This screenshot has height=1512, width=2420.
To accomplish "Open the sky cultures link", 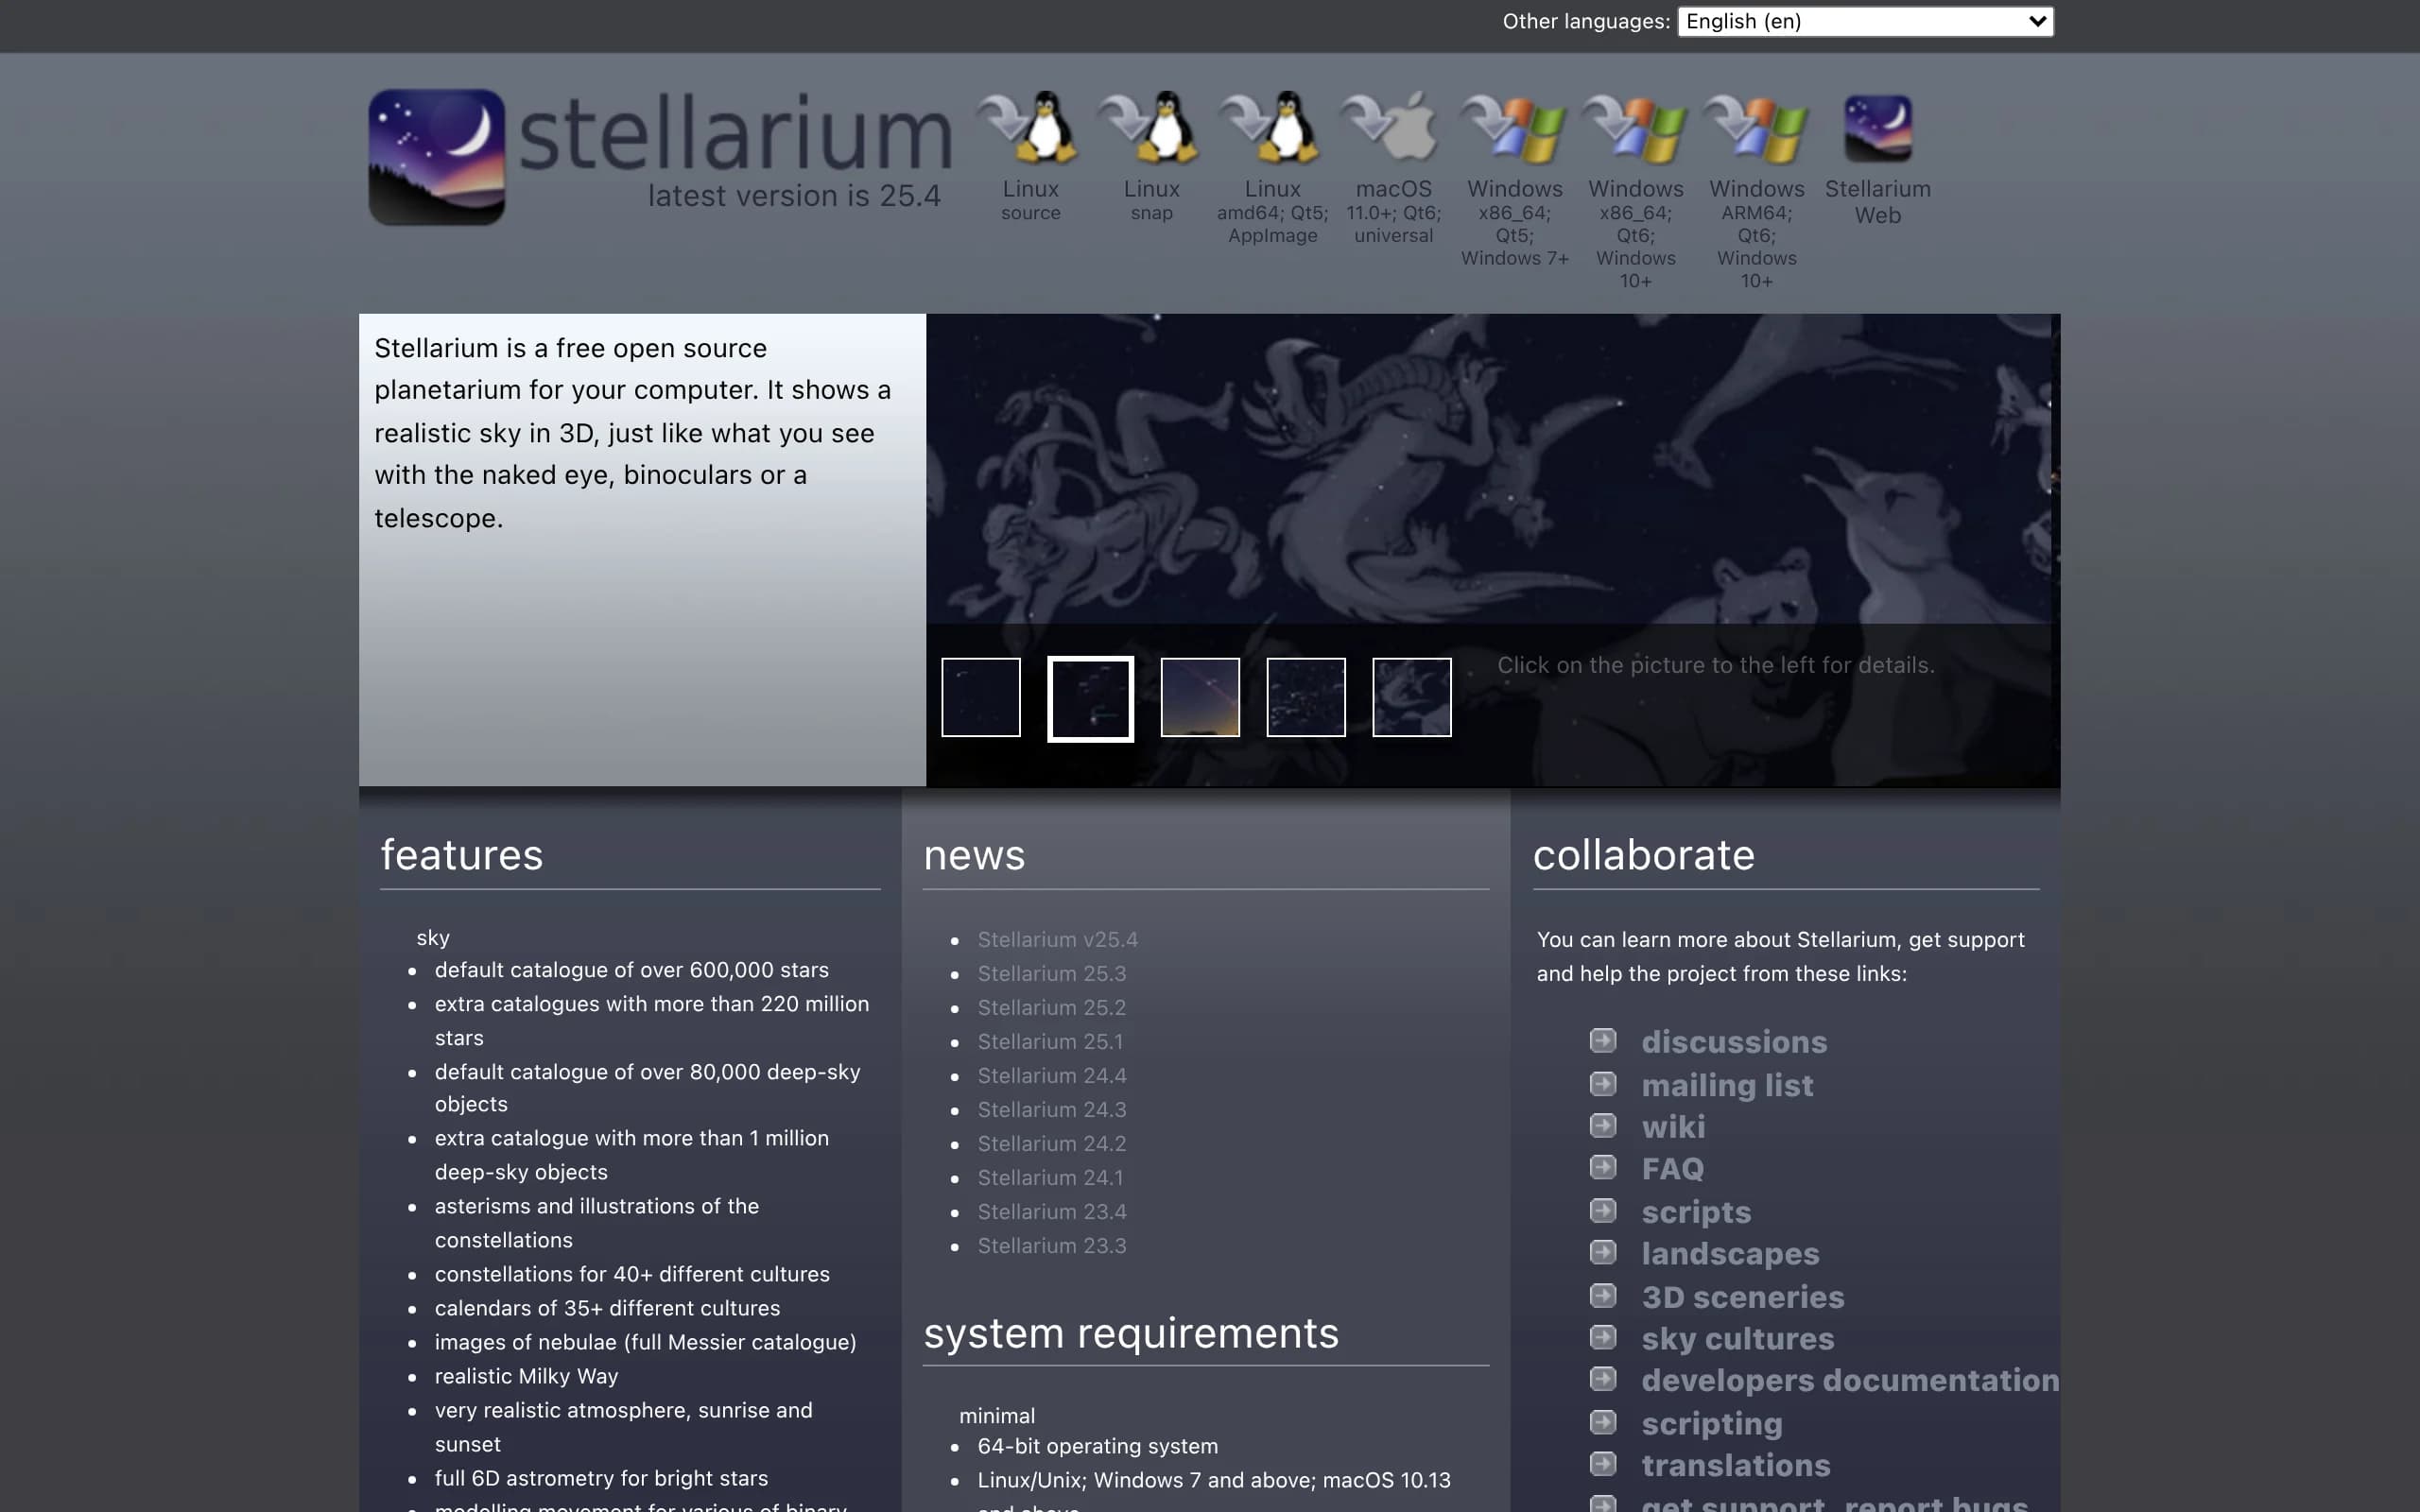I will [1738, 1339].
